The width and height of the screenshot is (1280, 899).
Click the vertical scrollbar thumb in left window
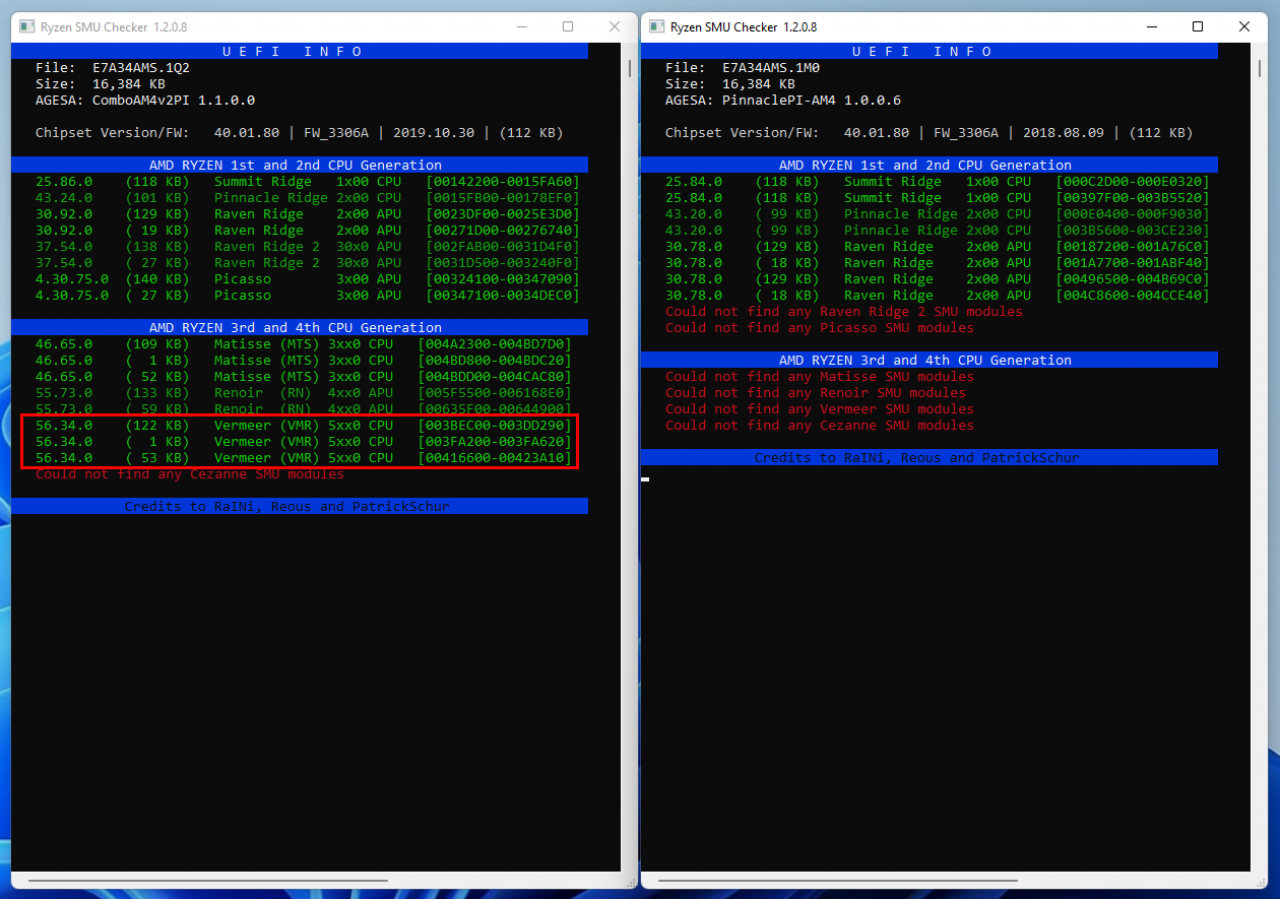[629, 68]
